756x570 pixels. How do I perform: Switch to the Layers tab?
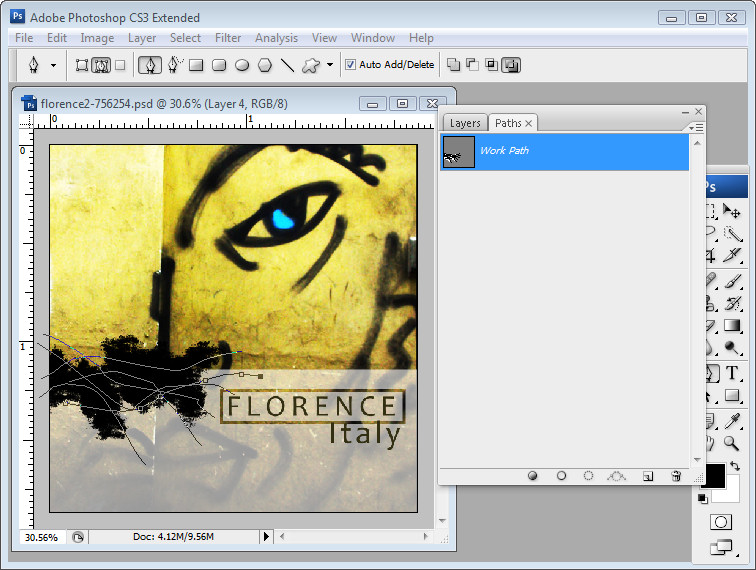(465, 123)
